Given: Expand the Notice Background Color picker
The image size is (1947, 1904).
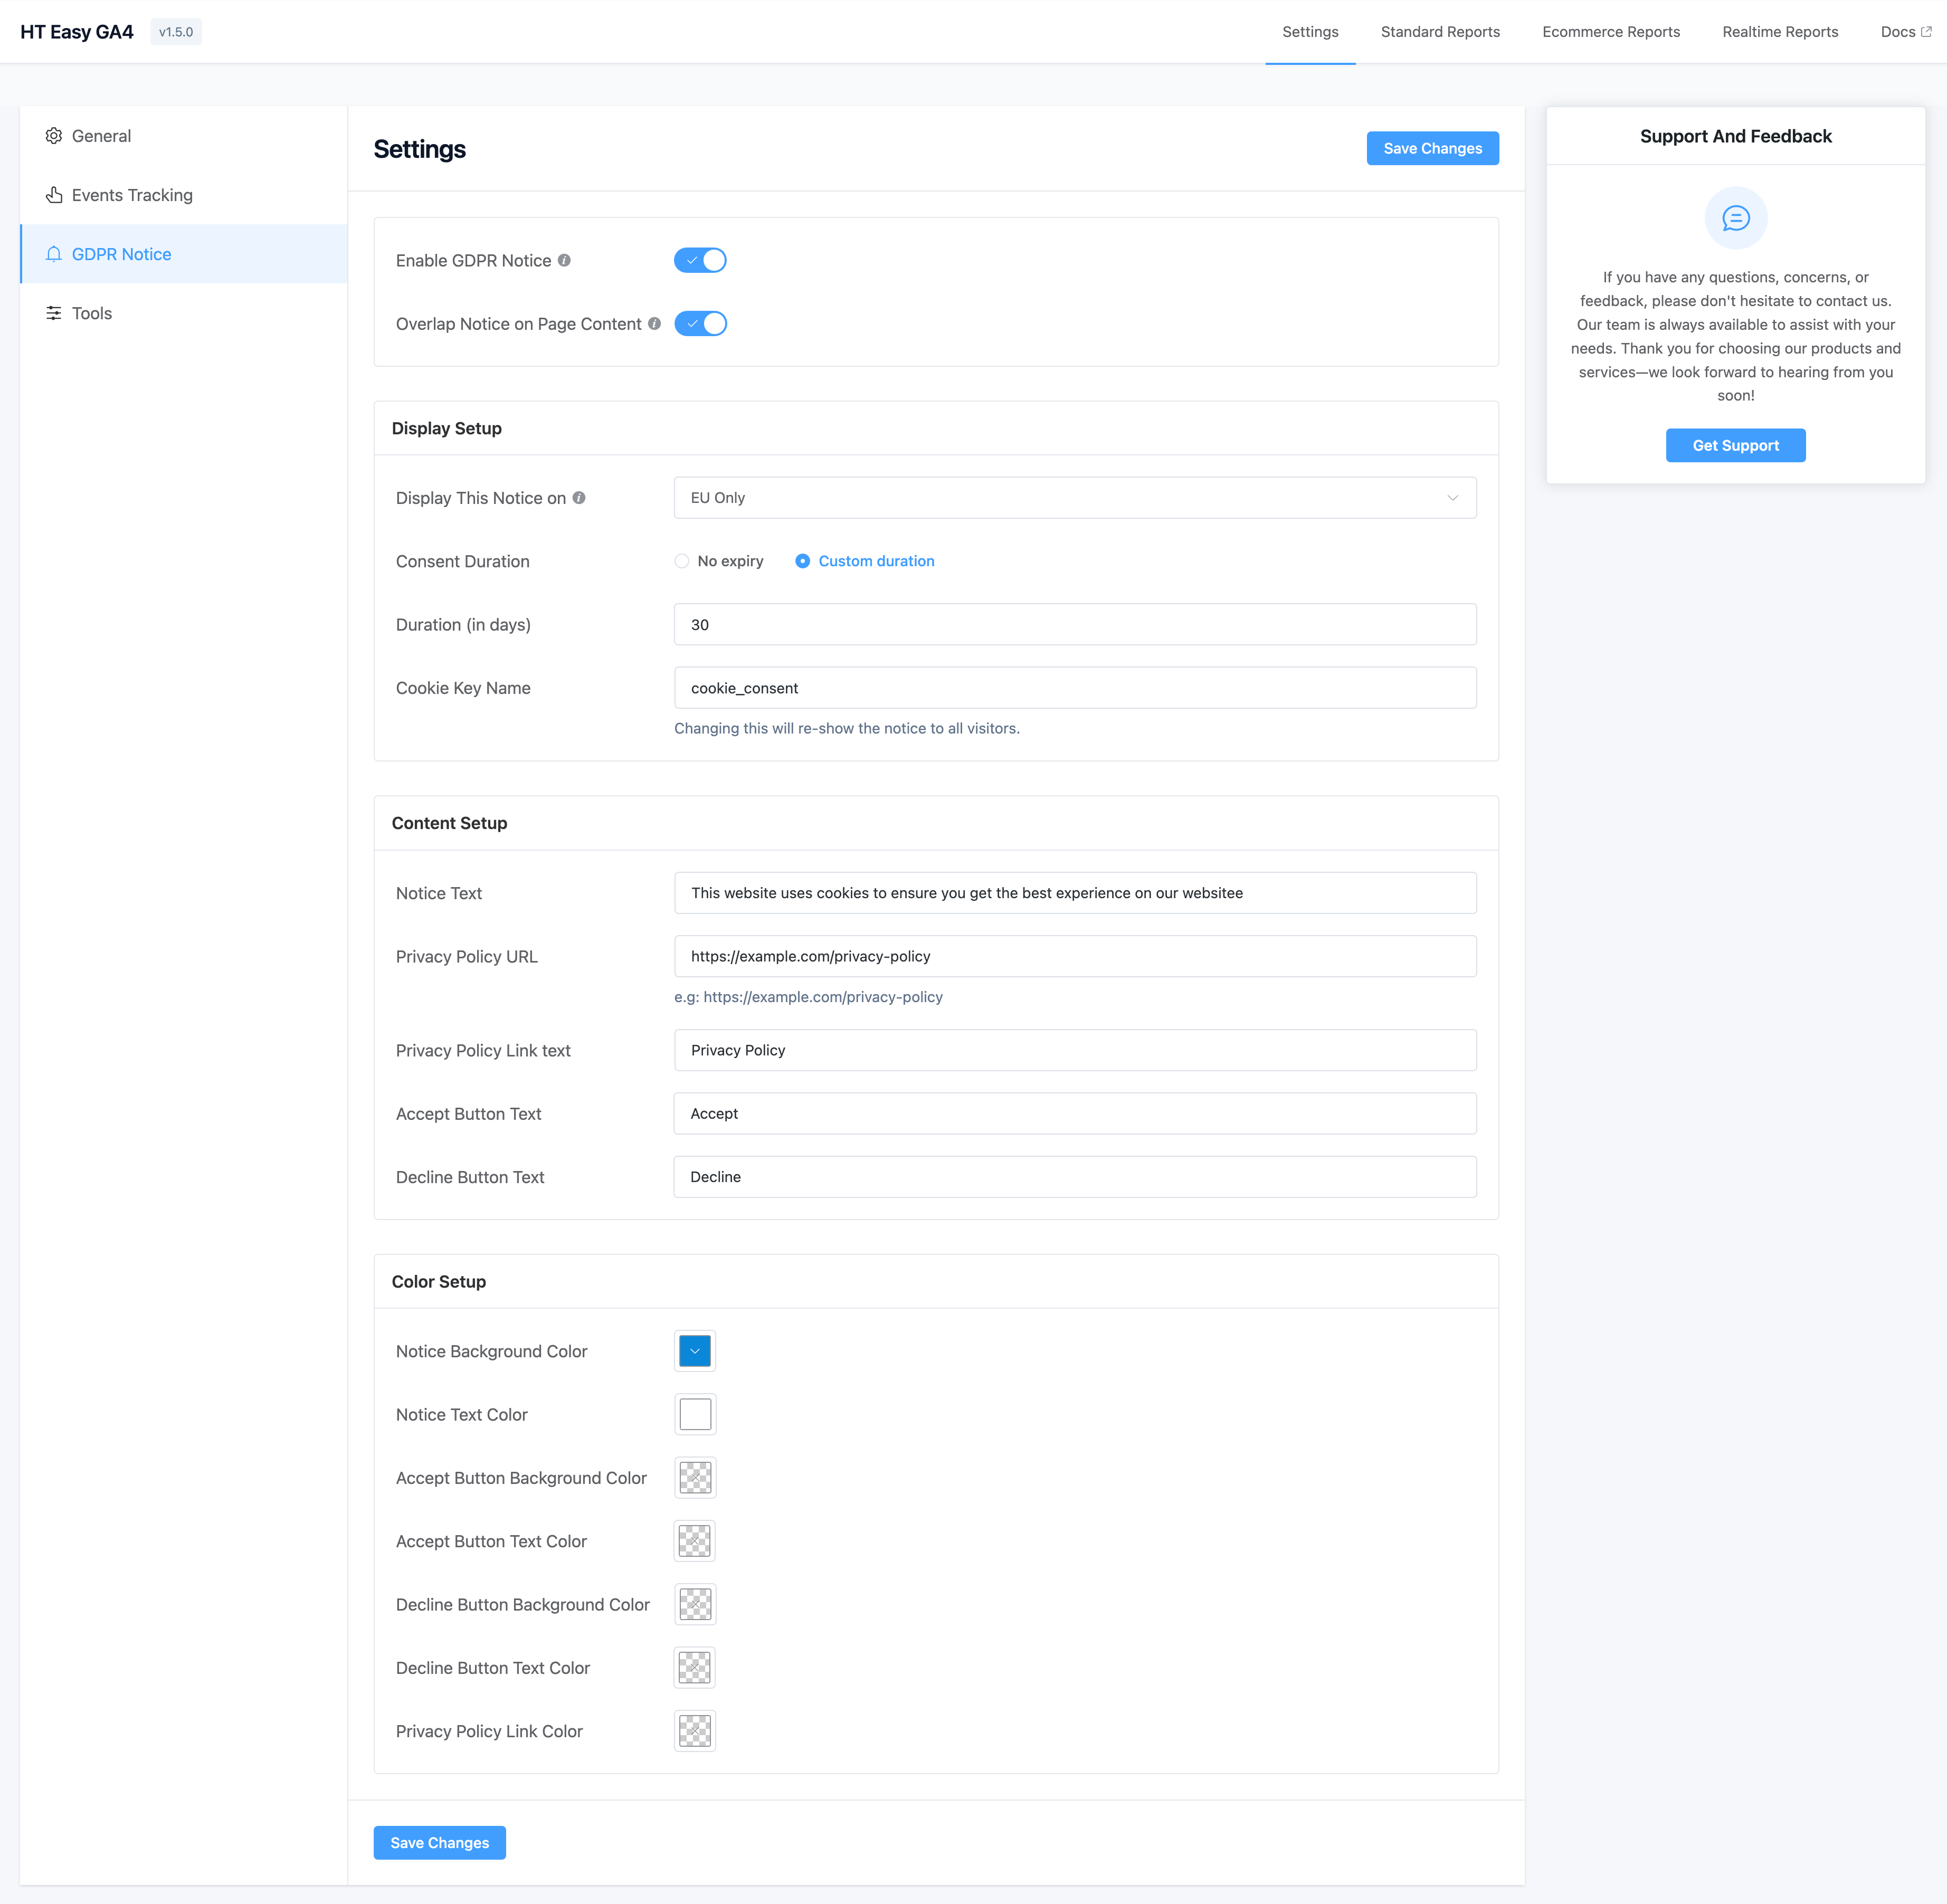Looking at the screenshot, I should pos(694,1350).
